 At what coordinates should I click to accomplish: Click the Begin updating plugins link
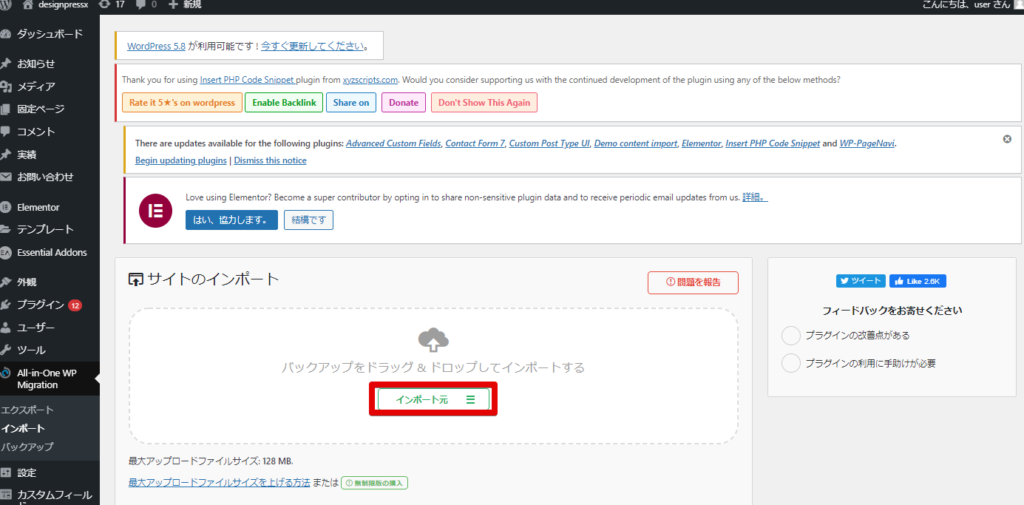point(180,160)
